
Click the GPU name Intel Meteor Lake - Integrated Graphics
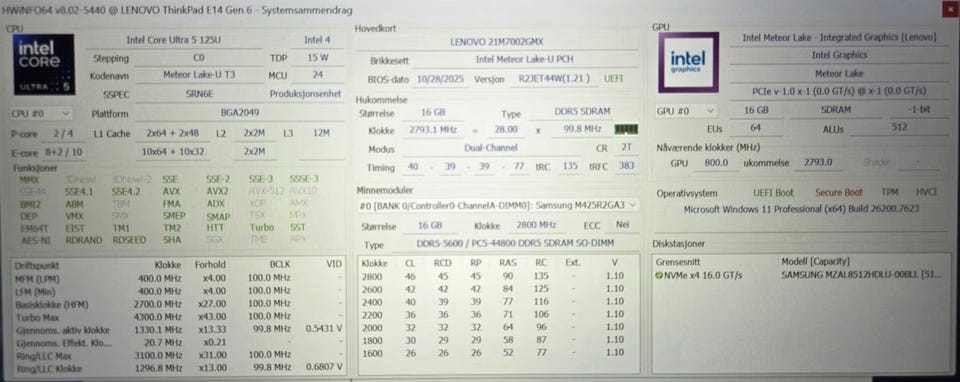[839, 37]
